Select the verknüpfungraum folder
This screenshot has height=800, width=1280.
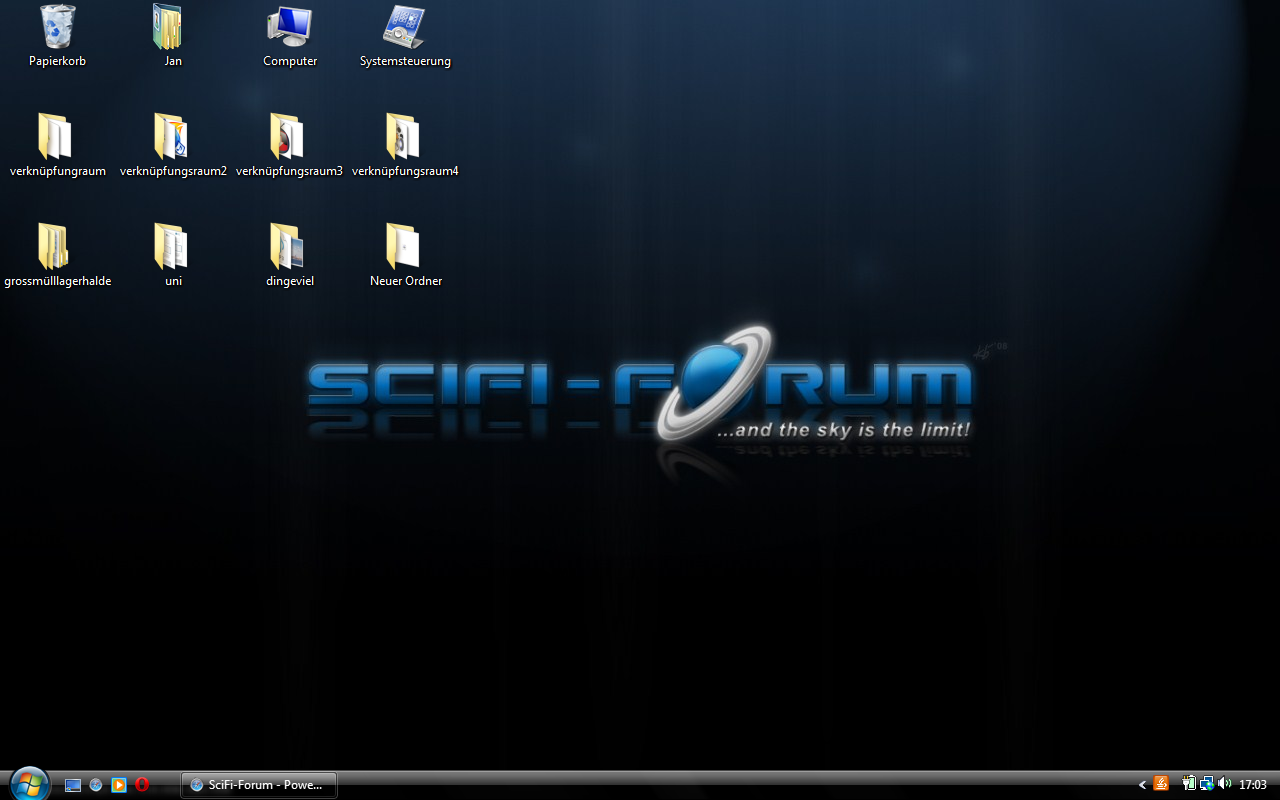click(x=57, y=137)
